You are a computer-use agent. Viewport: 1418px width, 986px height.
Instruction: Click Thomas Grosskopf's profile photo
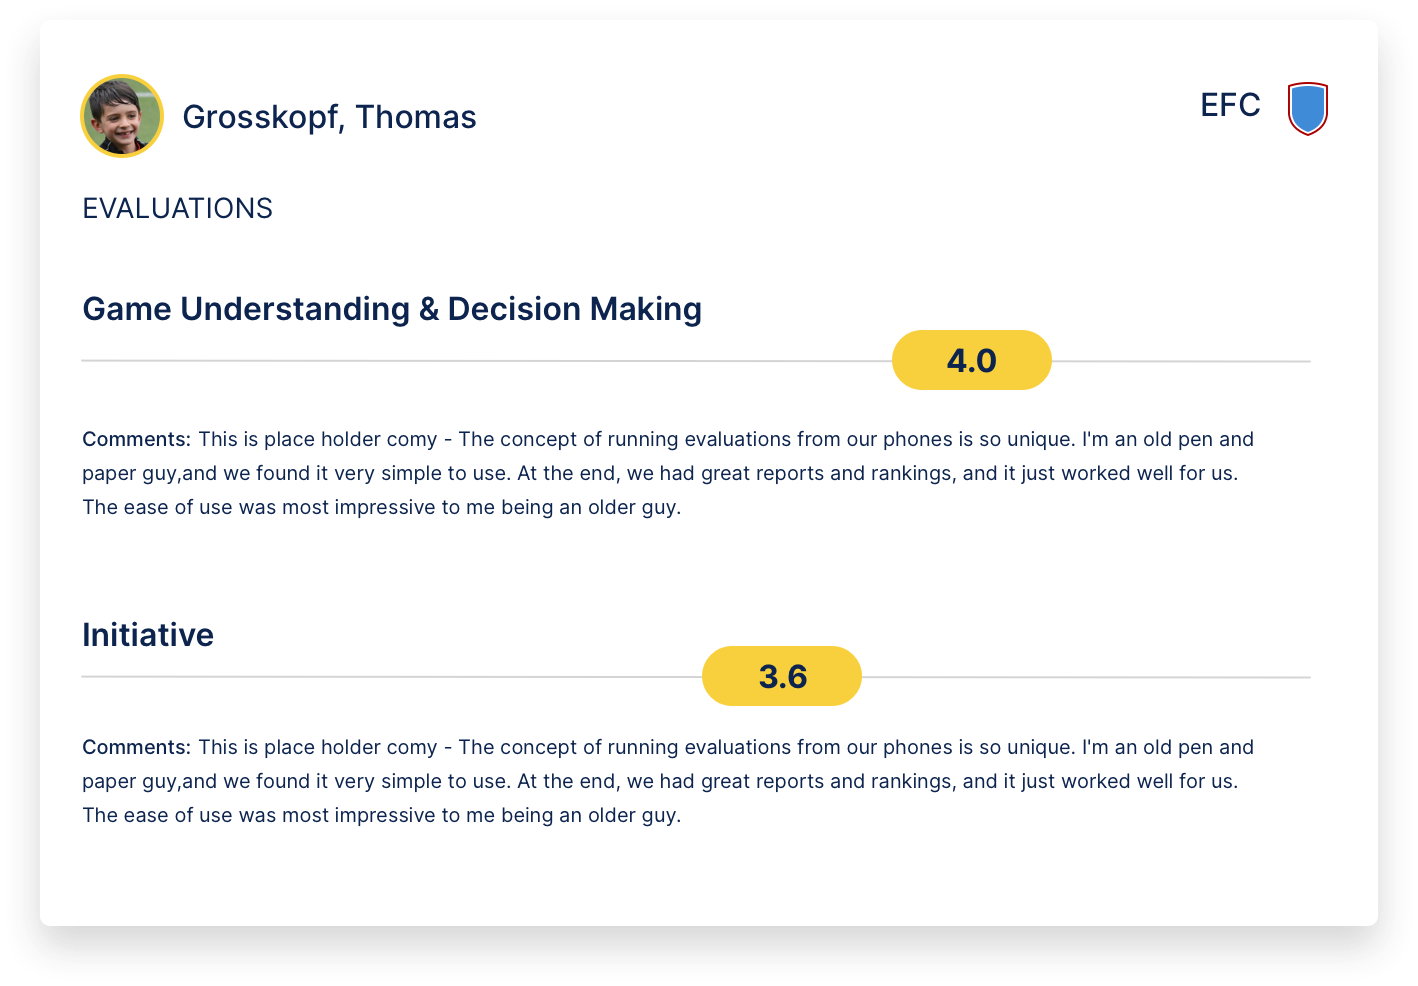tap(122, 116)
